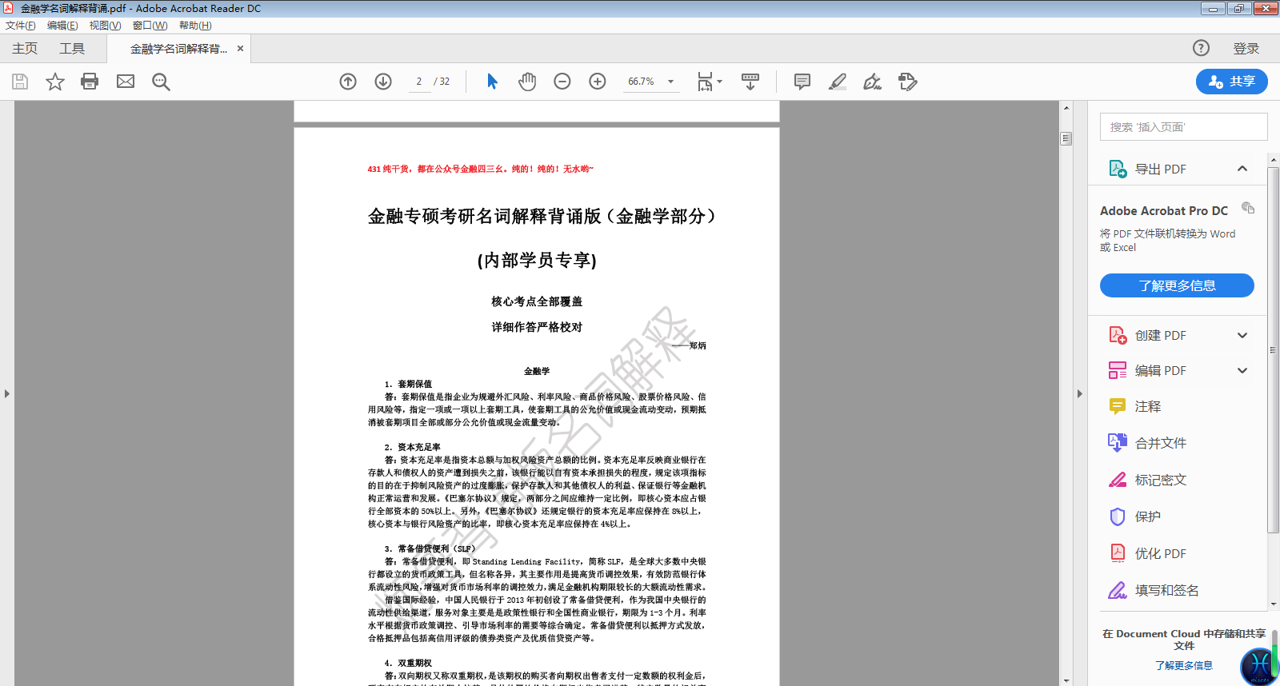Expand the 编辑 PDF chevron
The width and height of the screenshot is (1280, 686).
tap(1242, 370)
